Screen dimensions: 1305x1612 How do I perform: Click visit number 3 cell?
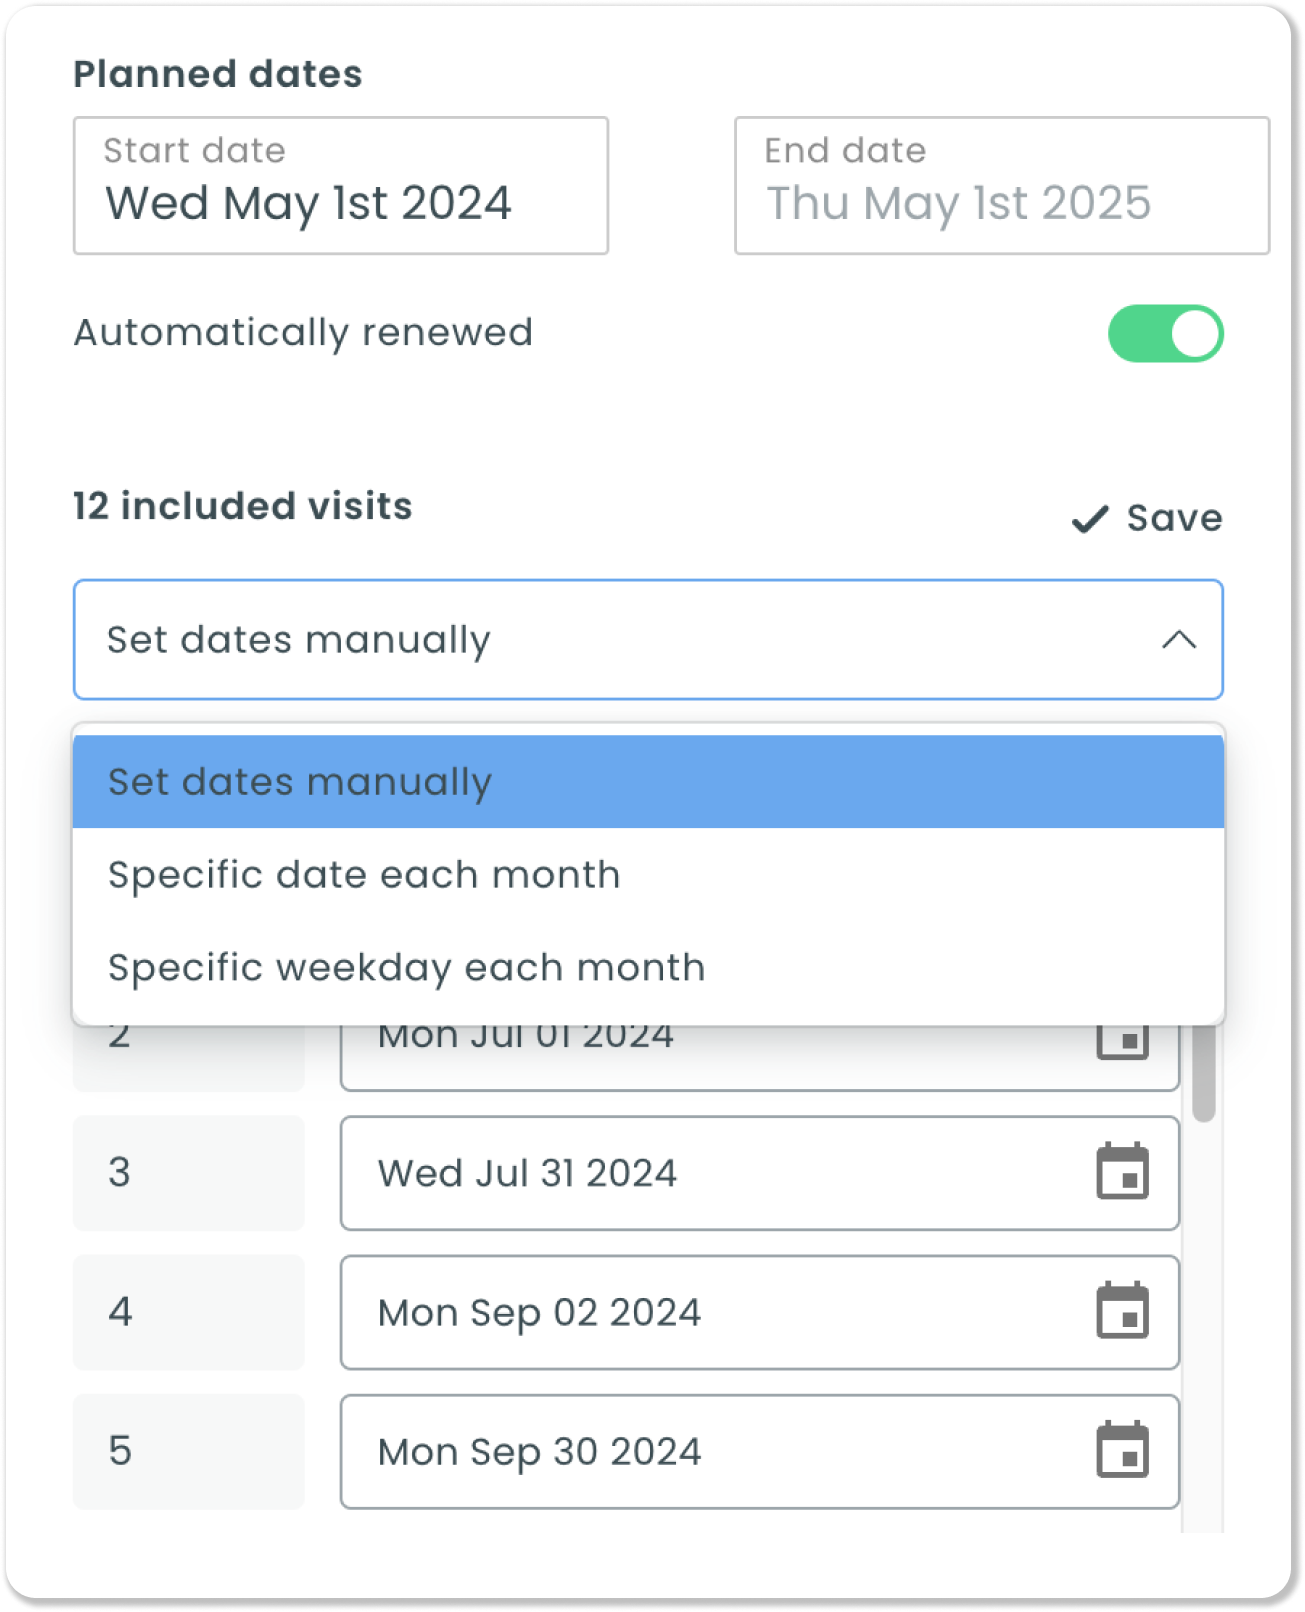[x=189, y=1173]
